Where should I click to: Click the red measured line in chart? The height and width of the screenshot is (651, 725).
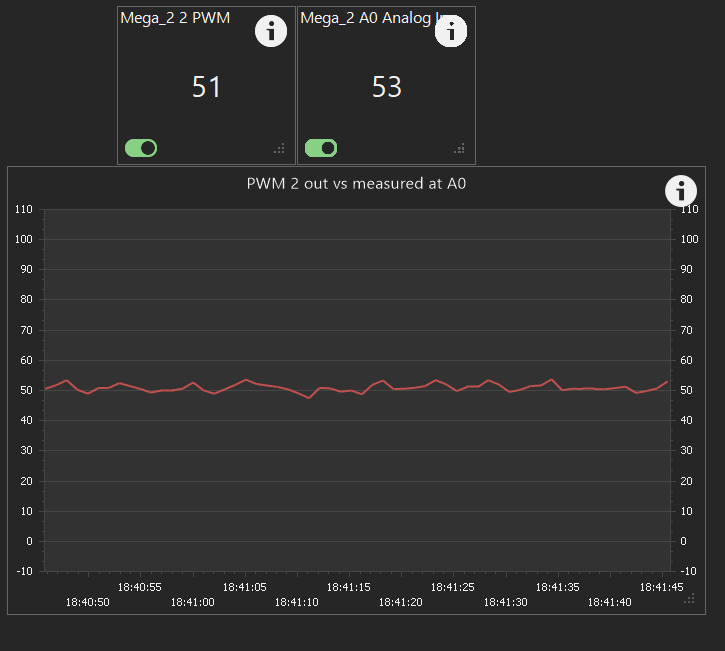click(356, 388)
